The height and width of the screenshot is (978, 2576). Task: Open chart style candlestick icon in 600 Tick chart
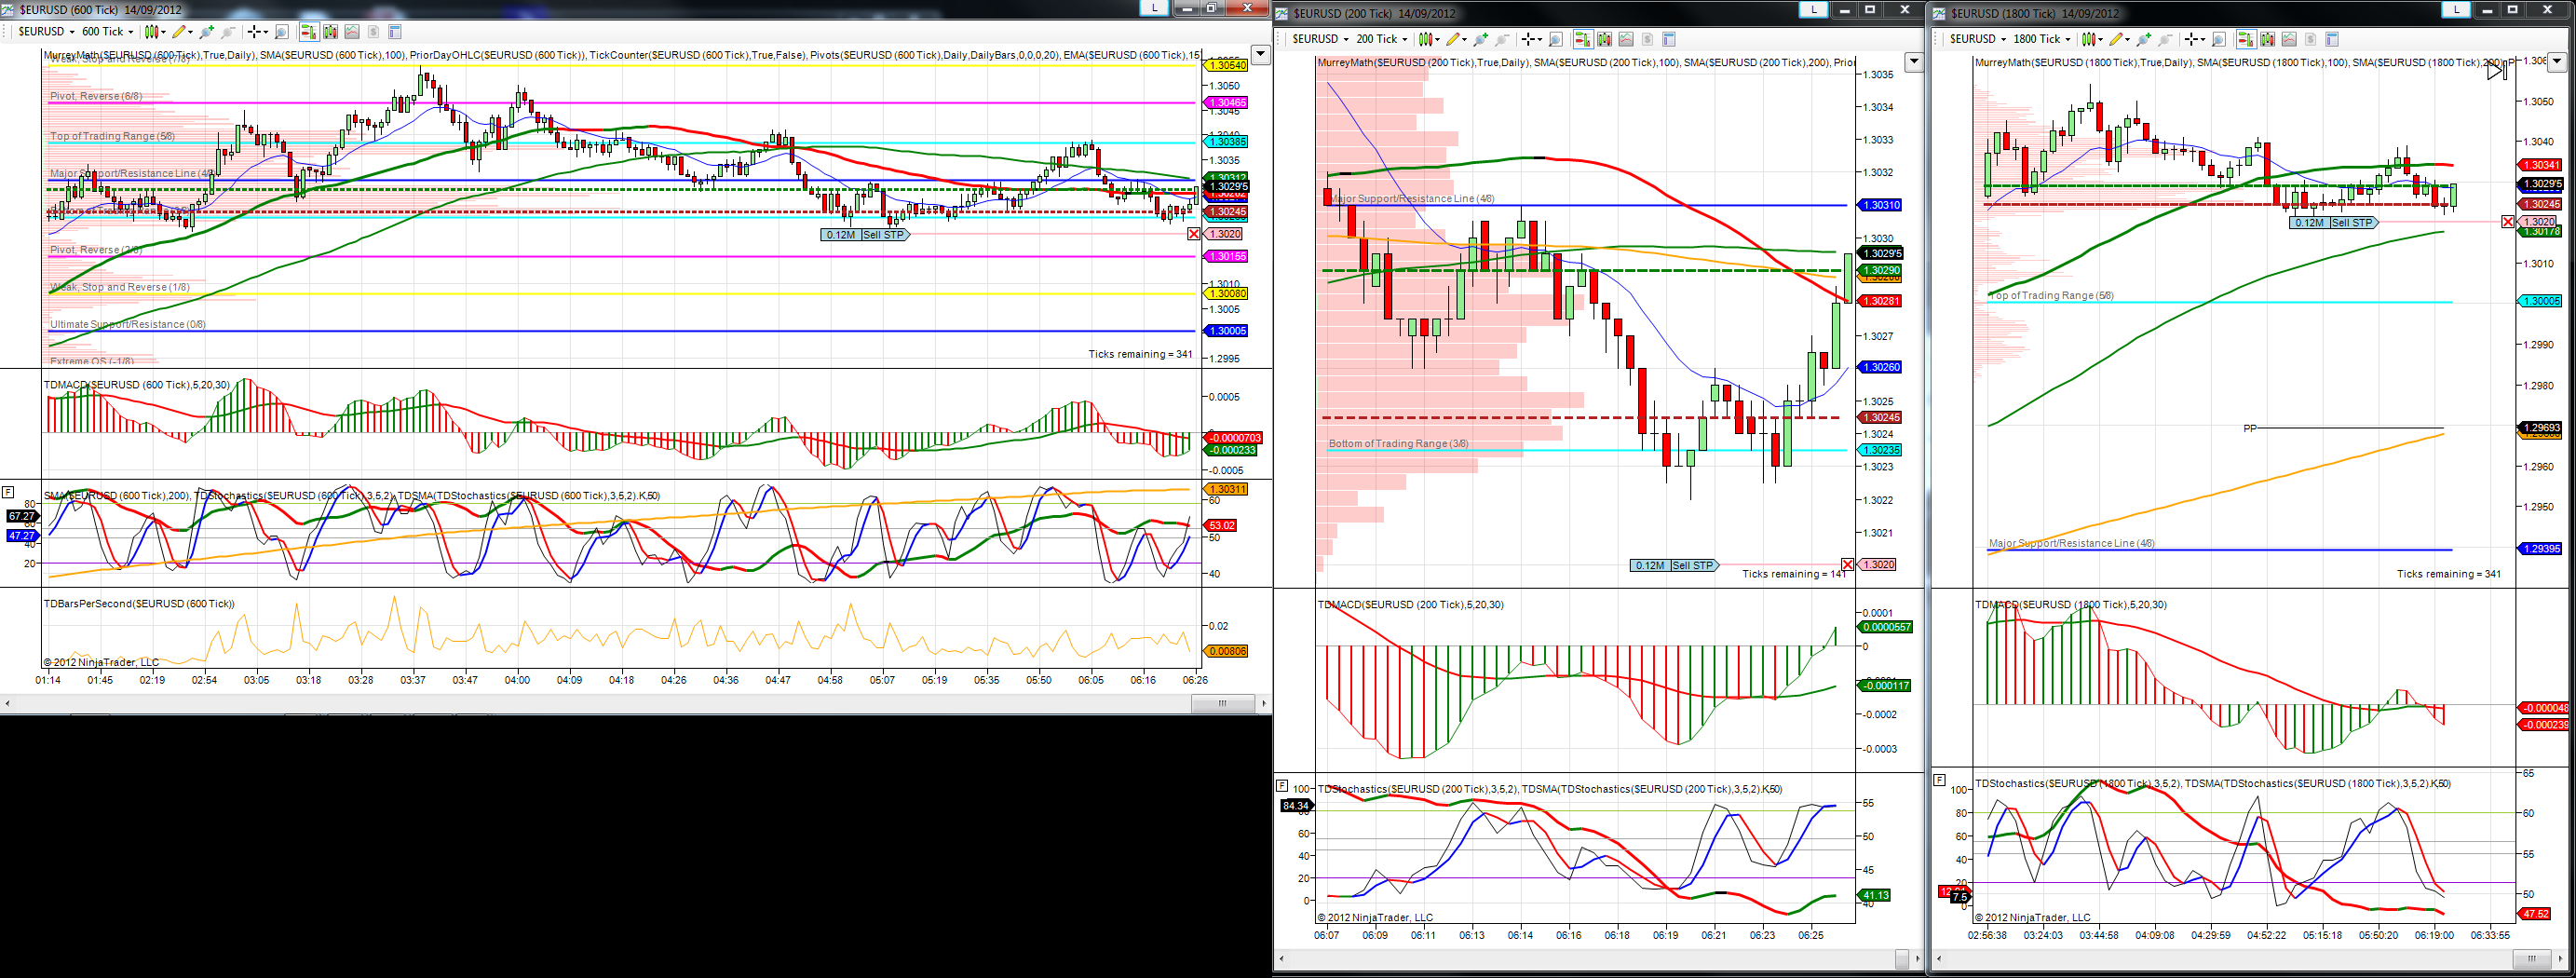click(x=152, y=32)
